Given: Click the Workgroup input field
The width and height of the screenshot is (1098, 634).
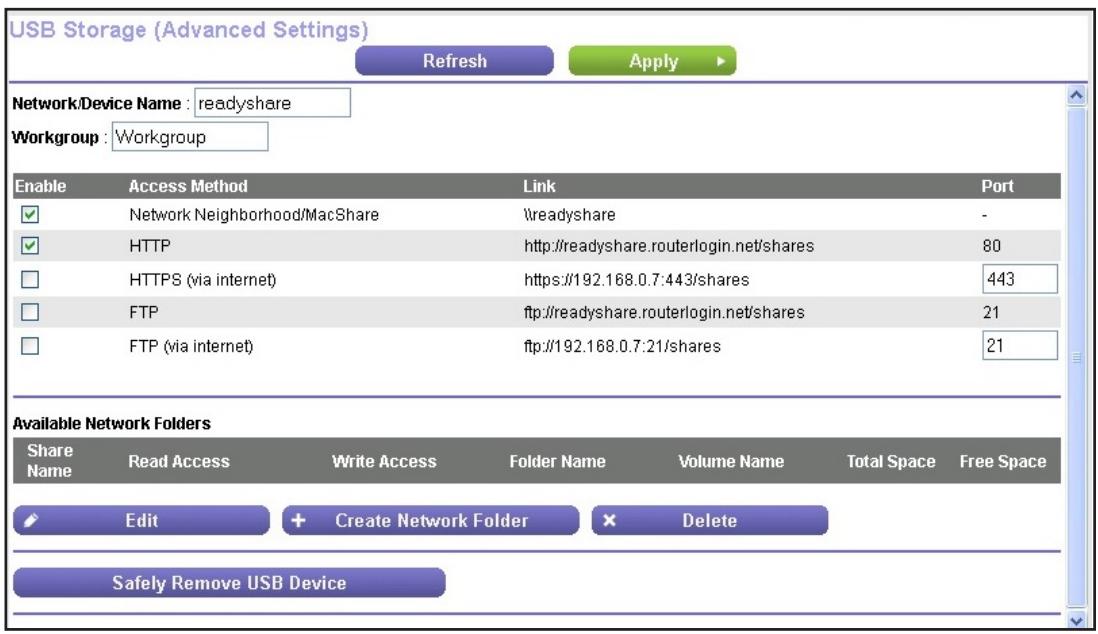Looking at the screenshot, I should [x=190, y=137].
